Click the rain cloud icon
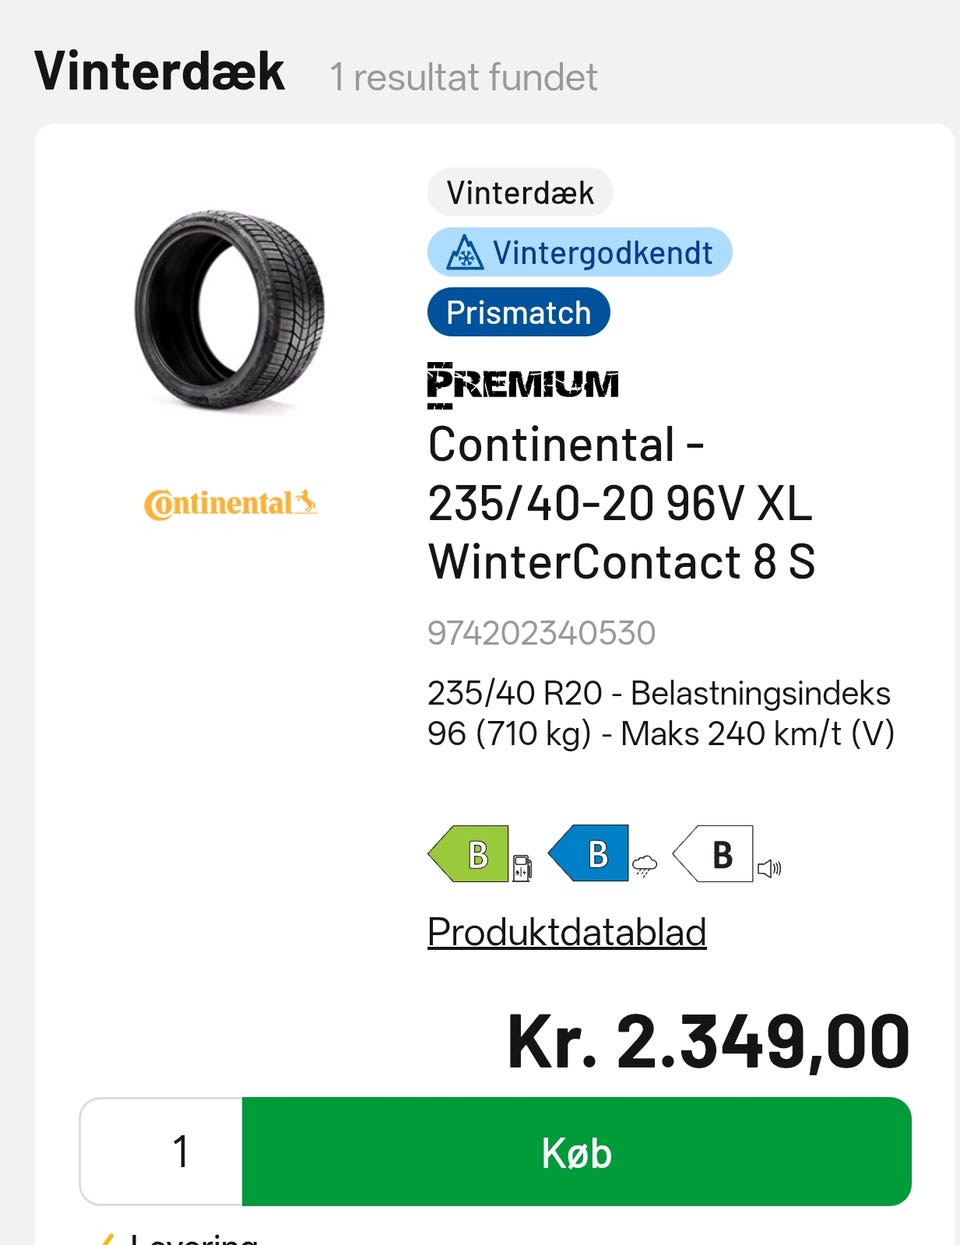The height and width of the screenshot is (1245, 960). click(645, 866)
